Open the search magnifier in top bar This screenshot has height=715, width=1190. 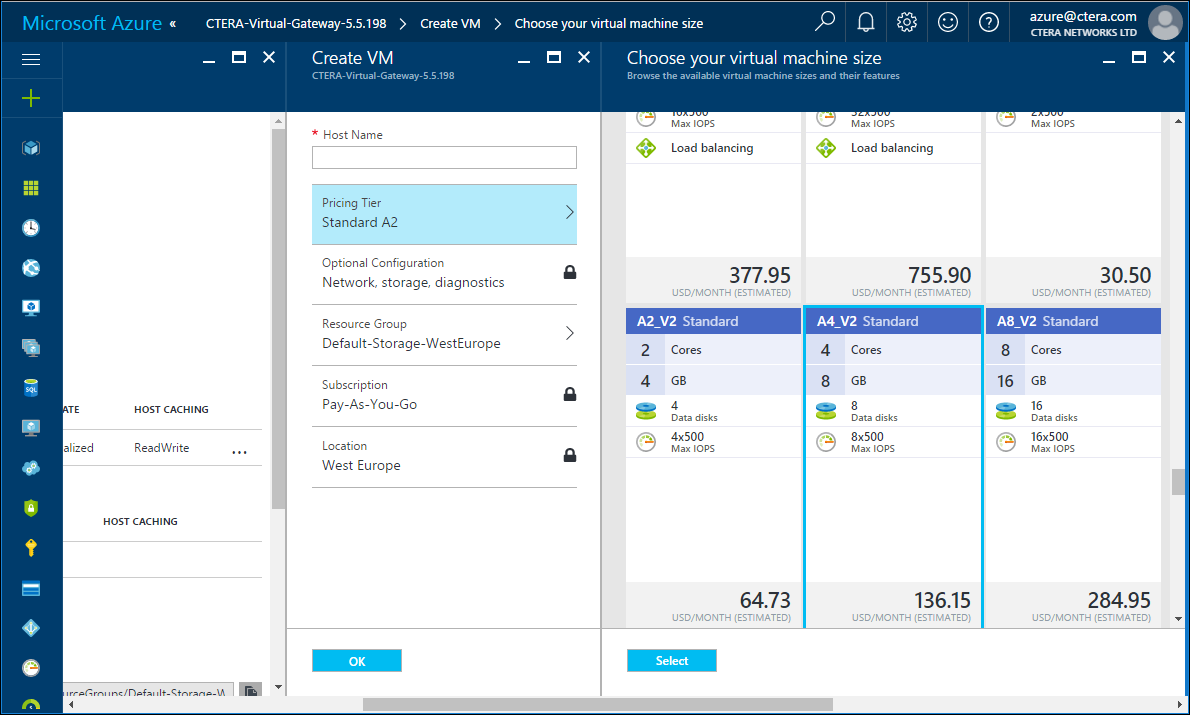pyautogui.click(x=825, y=22)
